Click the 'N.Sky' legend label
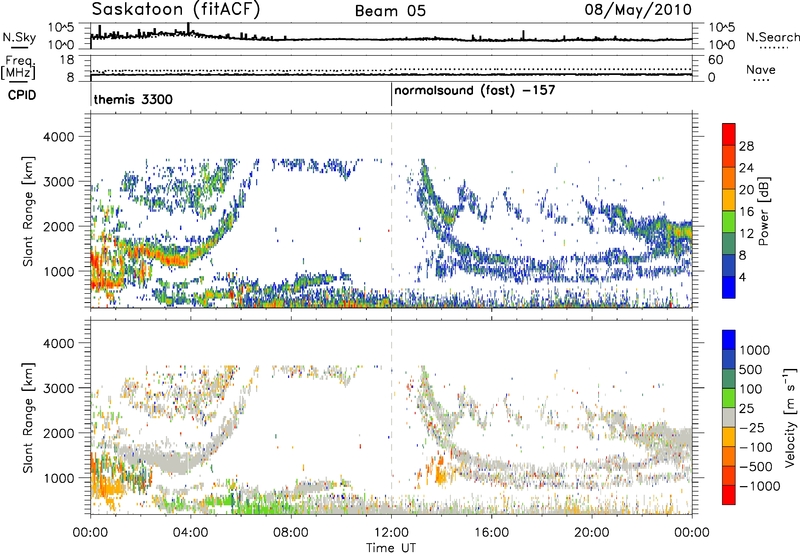The image size is (800, 554). [x=19, y=37]
